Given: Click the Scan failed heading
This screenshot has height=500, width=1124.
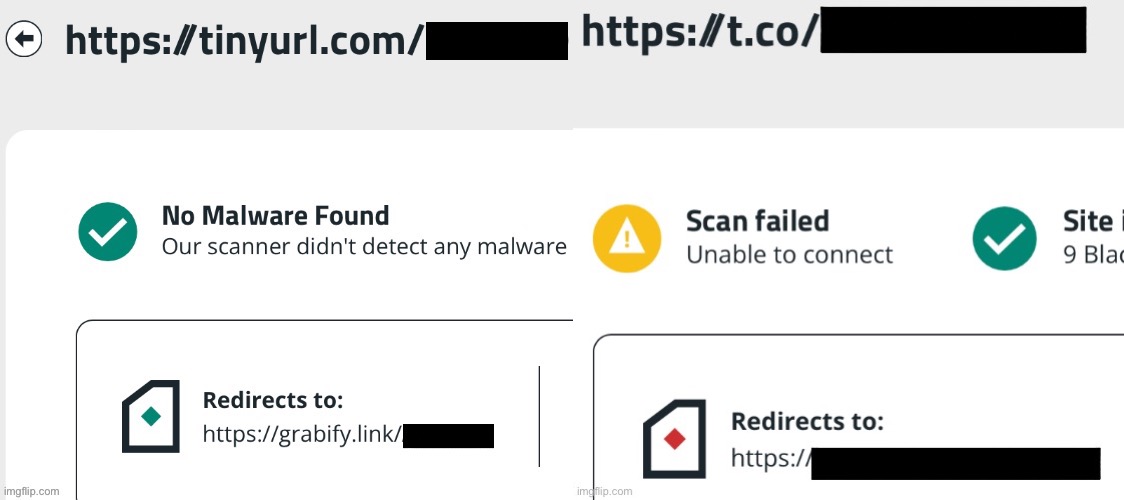Looking at the screenshot, I should pos(758,221).
